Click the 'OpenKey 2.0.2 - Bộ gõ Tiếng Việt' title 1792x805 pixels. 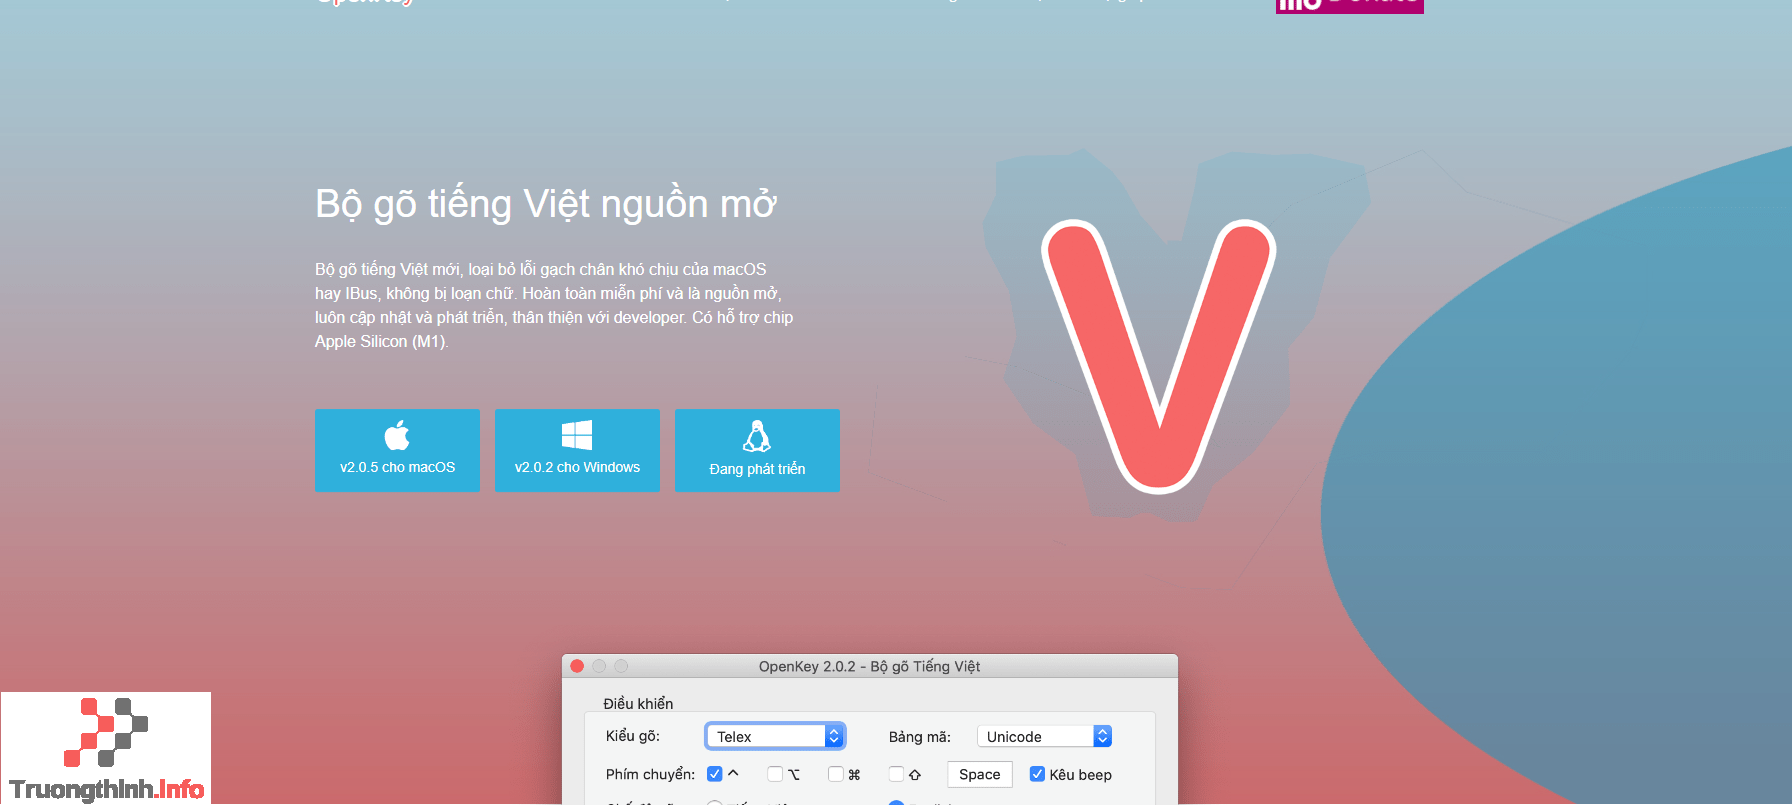pyautogui.click(x=869, y=666)
